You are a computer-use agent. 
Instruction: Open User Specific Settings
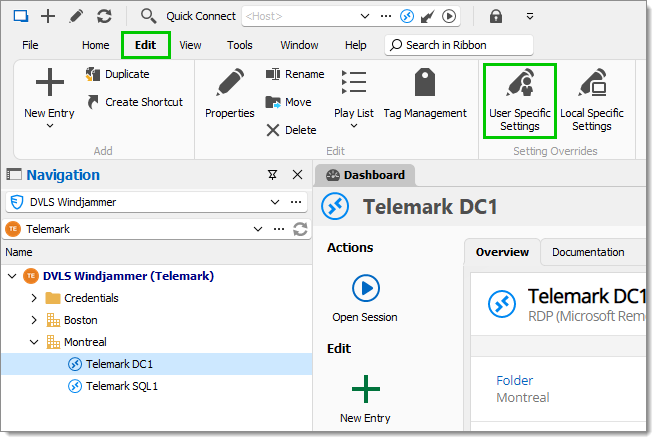tap(520, 101)
